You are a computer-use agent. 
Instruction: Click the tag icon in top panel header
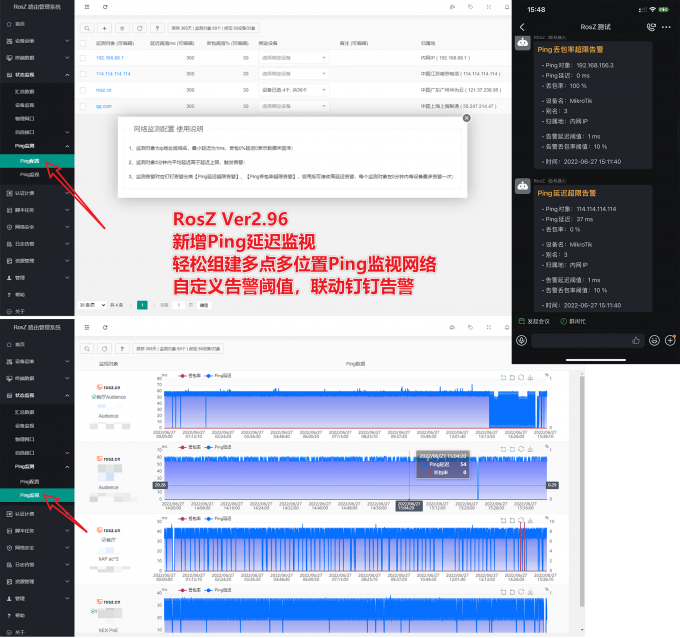click(x=471, y=7)
